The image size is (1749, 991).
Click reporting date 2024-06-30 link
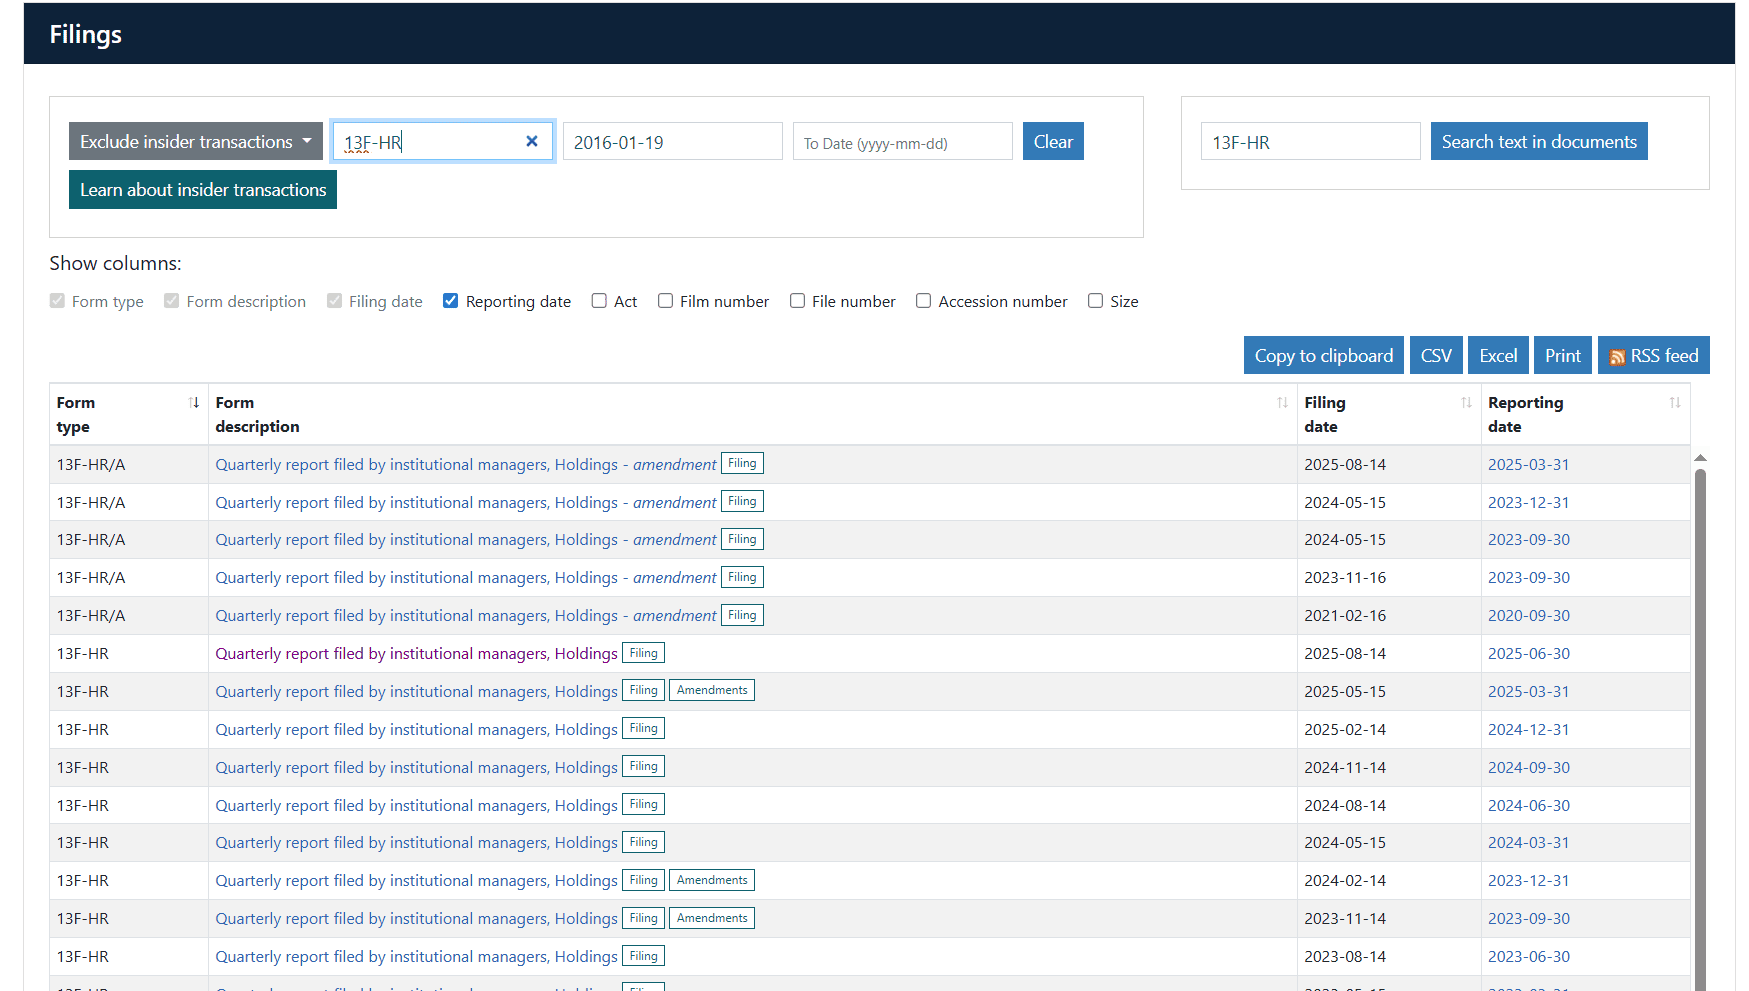[1529, 805]
